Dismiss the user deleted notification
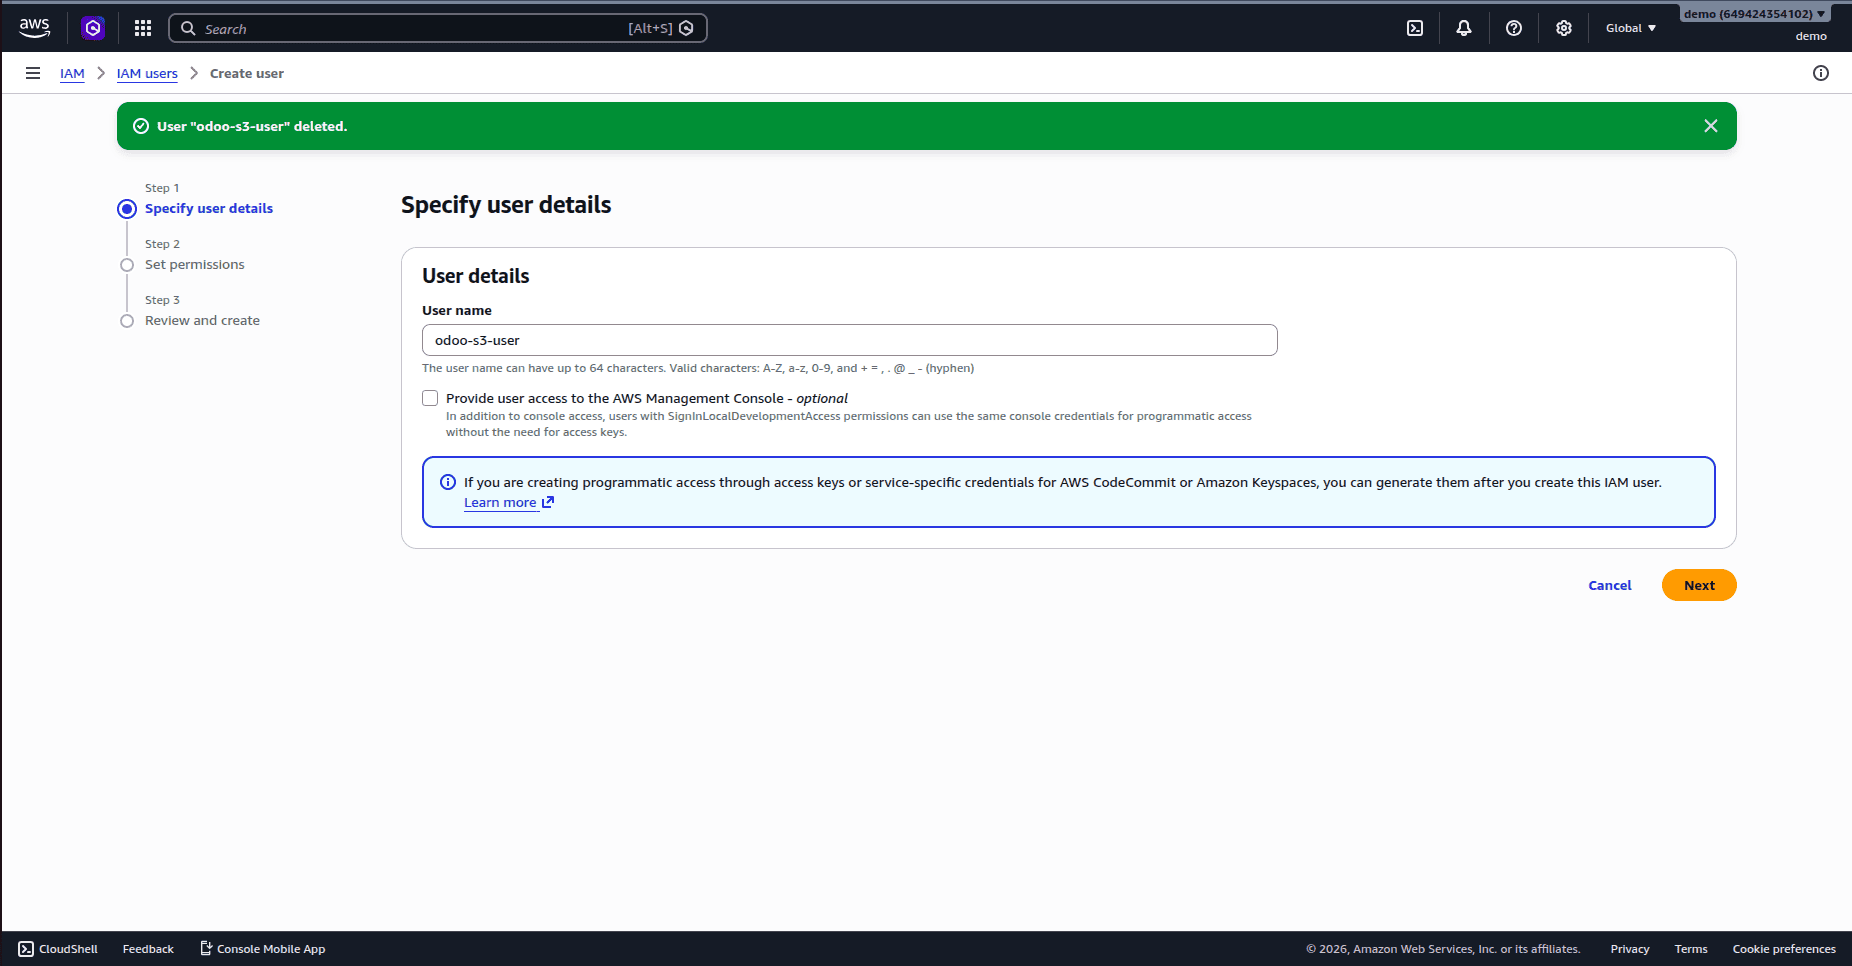 click(x=1711, y=126)
